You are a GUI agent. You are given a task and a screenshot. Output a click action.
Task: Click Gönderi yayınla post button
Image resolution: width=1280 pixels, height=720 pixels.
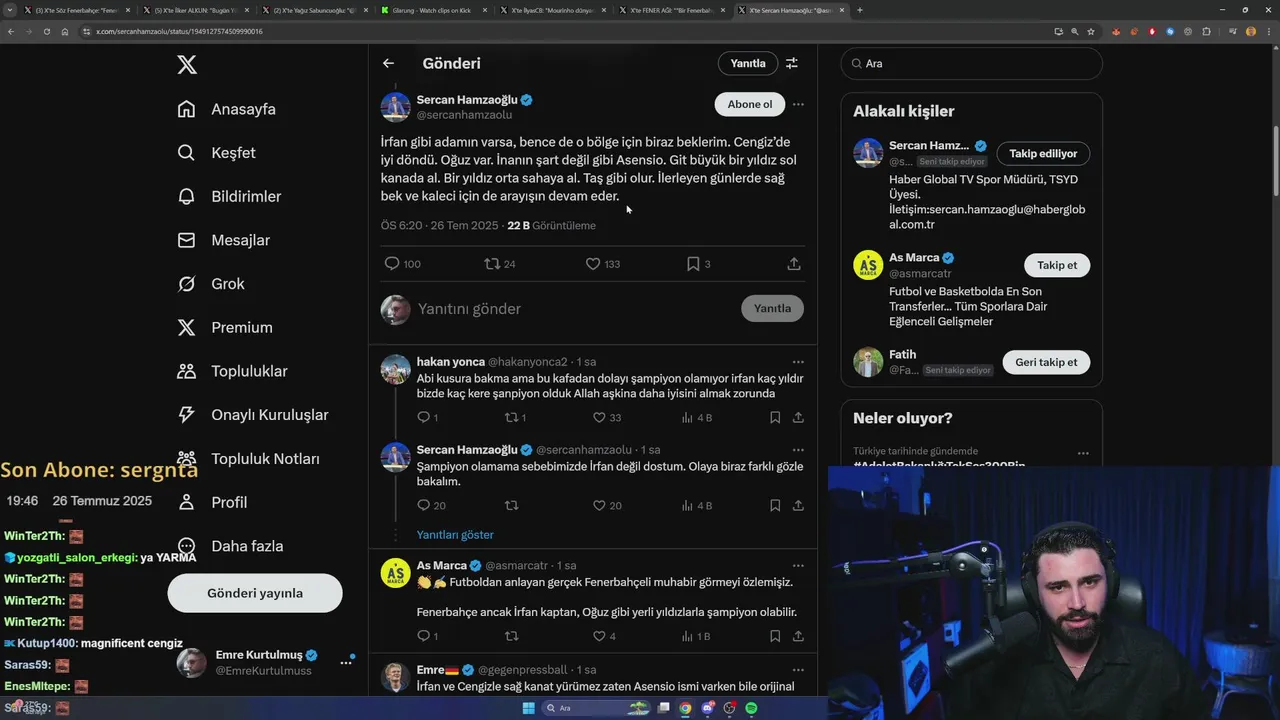click(x=255, y=593)
